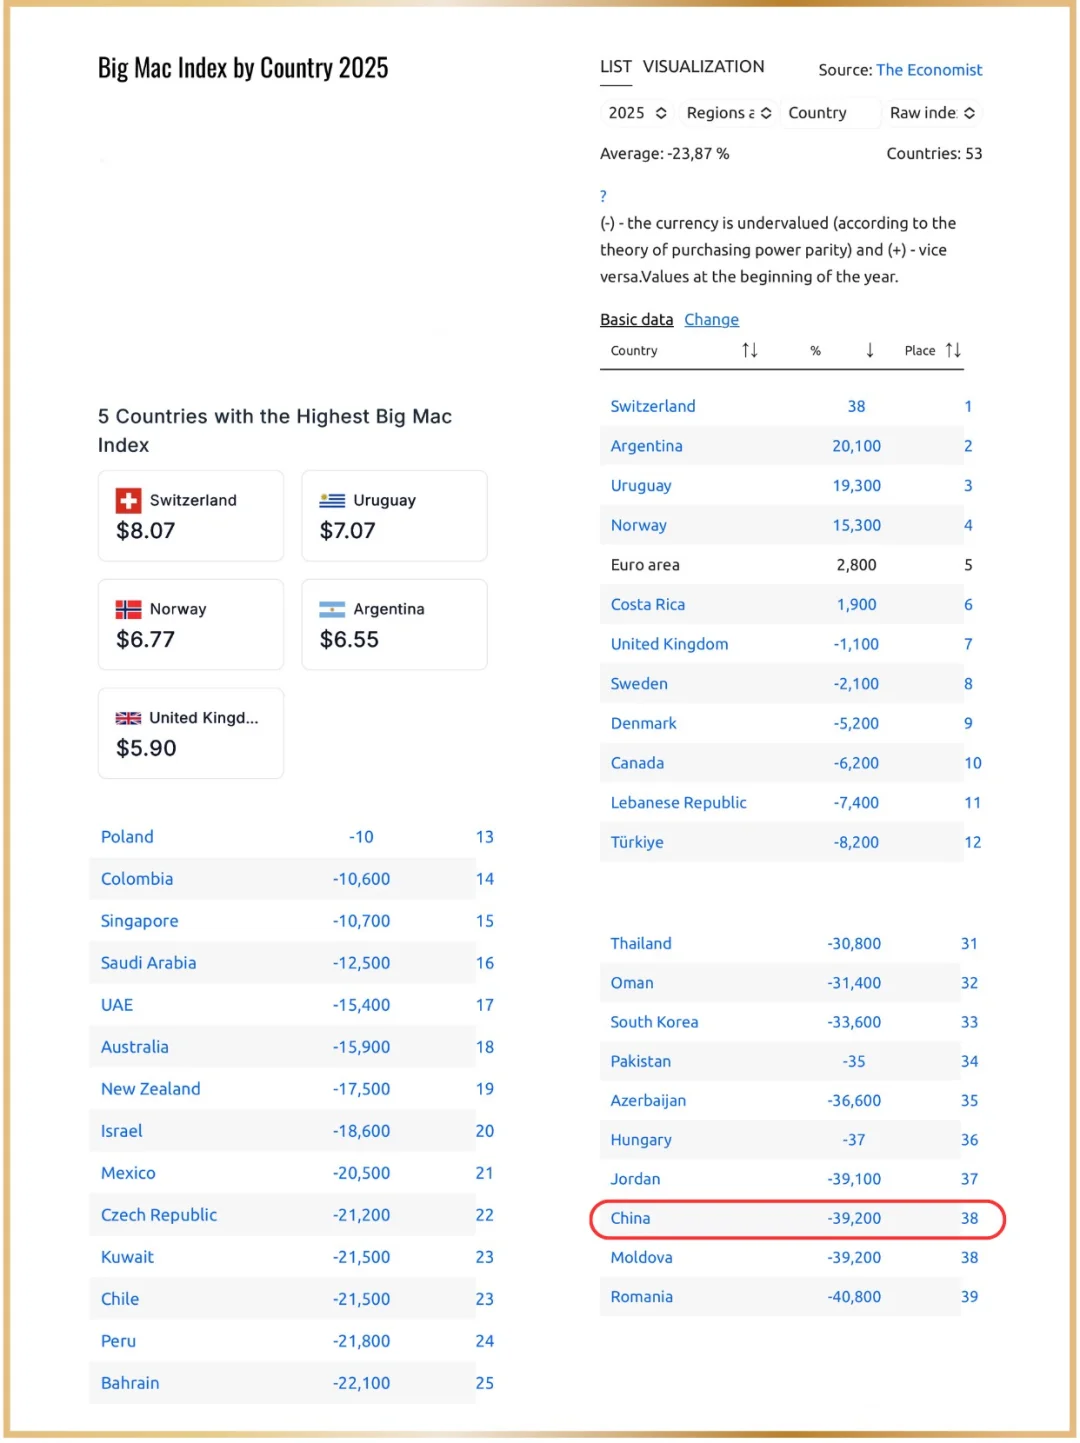Open the Poland country link
The height and width of the screenshot is (1443, 1080).
pos(127,837)
